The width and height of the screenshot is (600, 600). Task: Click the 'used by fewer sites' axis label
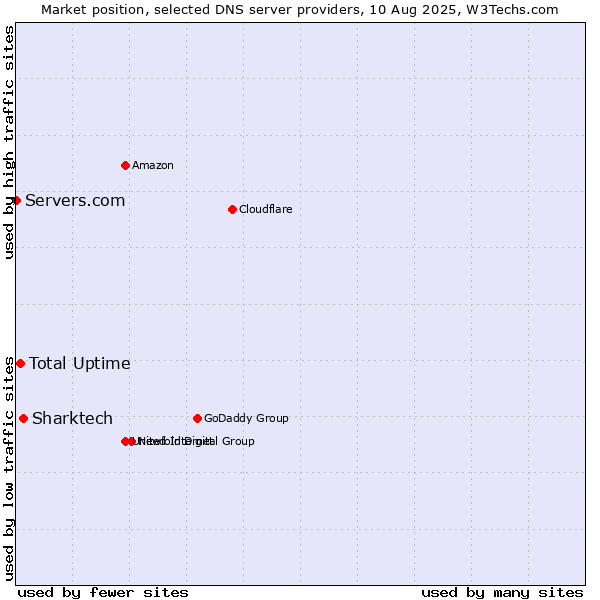pyautogui.click(x=103, y=593)
